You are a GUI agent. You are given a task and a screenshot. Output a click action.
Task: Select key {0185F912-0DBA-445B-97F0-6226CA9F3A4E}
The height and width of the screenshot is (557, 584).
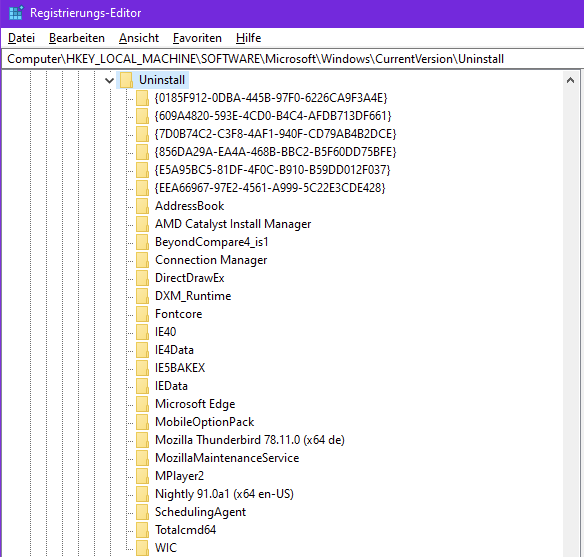click(271, 98)
